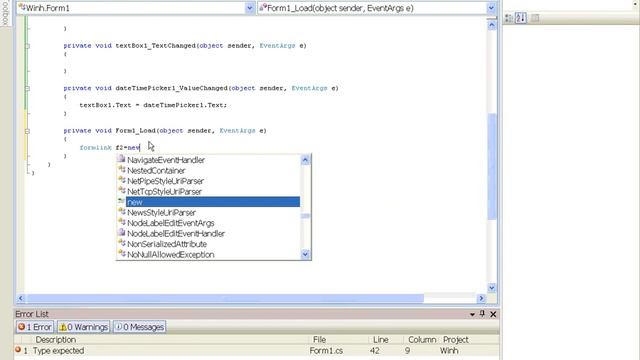This screenshot has width=640, height=360.
Task: Sort error list by Column header
Action: [422, 340]
